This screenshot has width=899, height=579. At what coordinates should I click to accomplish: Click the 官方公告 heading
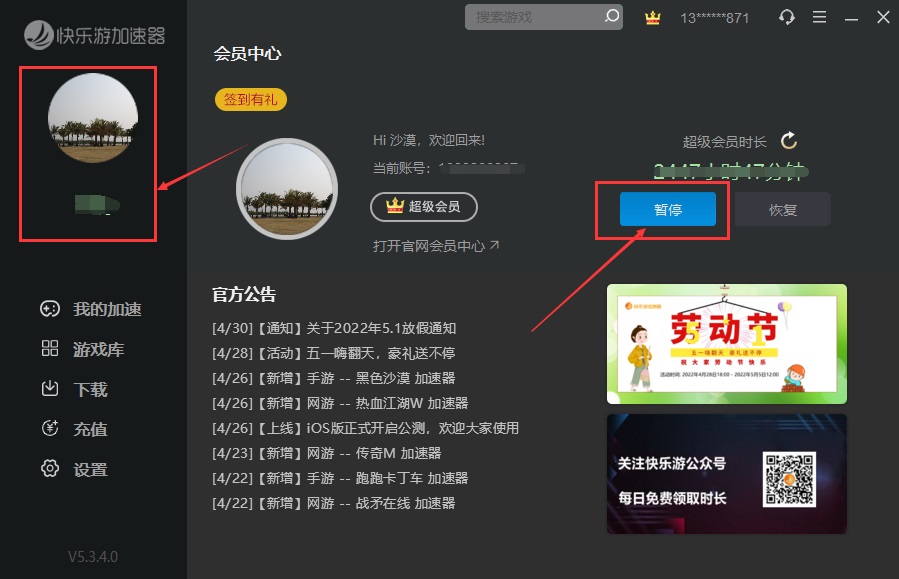point(244,295)
